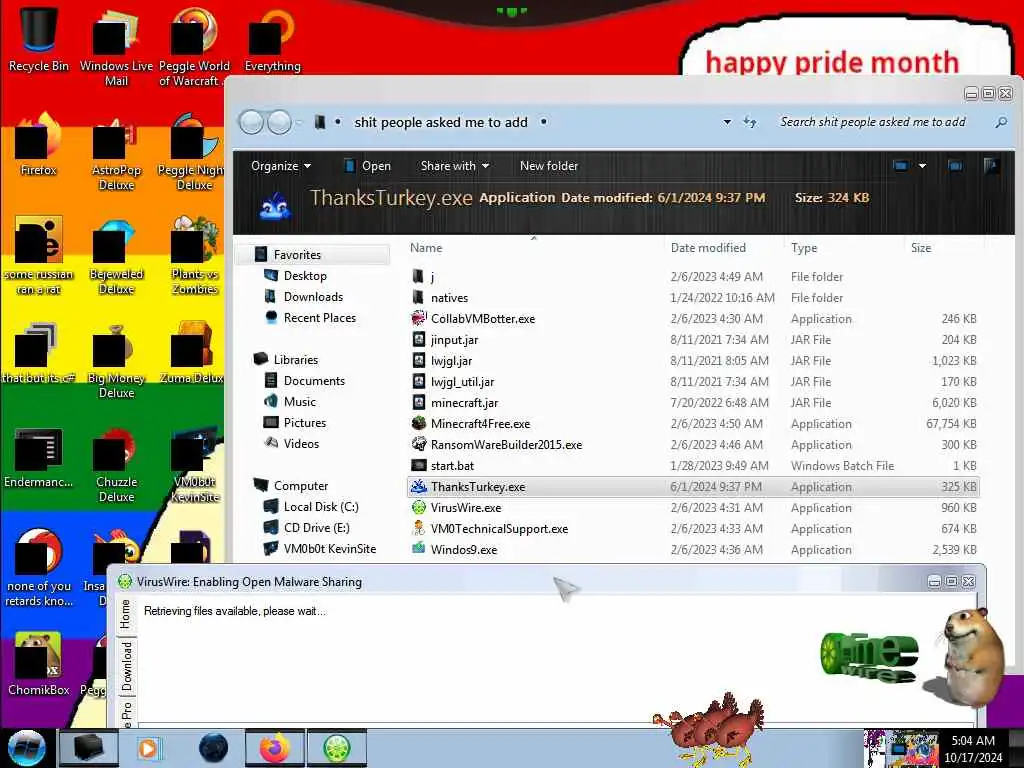This screenshot has width=1024, height=768.
Task: Click the refresh icon beside address bar
Action: pyautogui.click(x=750, y=122)
